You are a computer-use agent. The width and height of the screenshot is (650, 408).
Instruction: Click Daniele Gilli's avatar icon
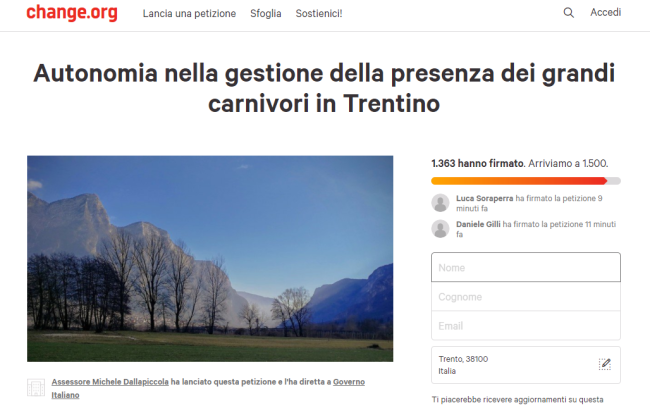pos(440,228)
